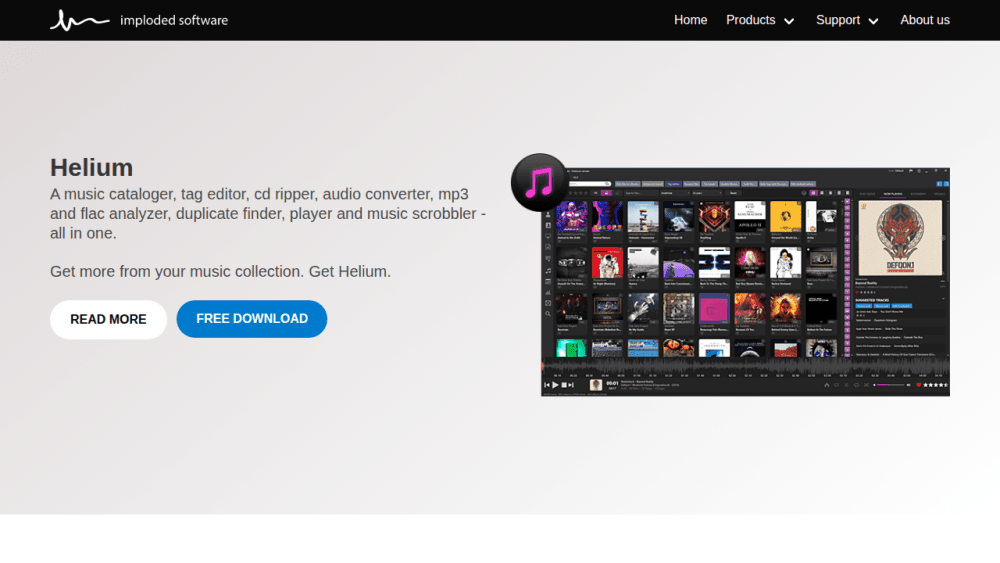Click the imploded software waveform logo

point(80,20)
